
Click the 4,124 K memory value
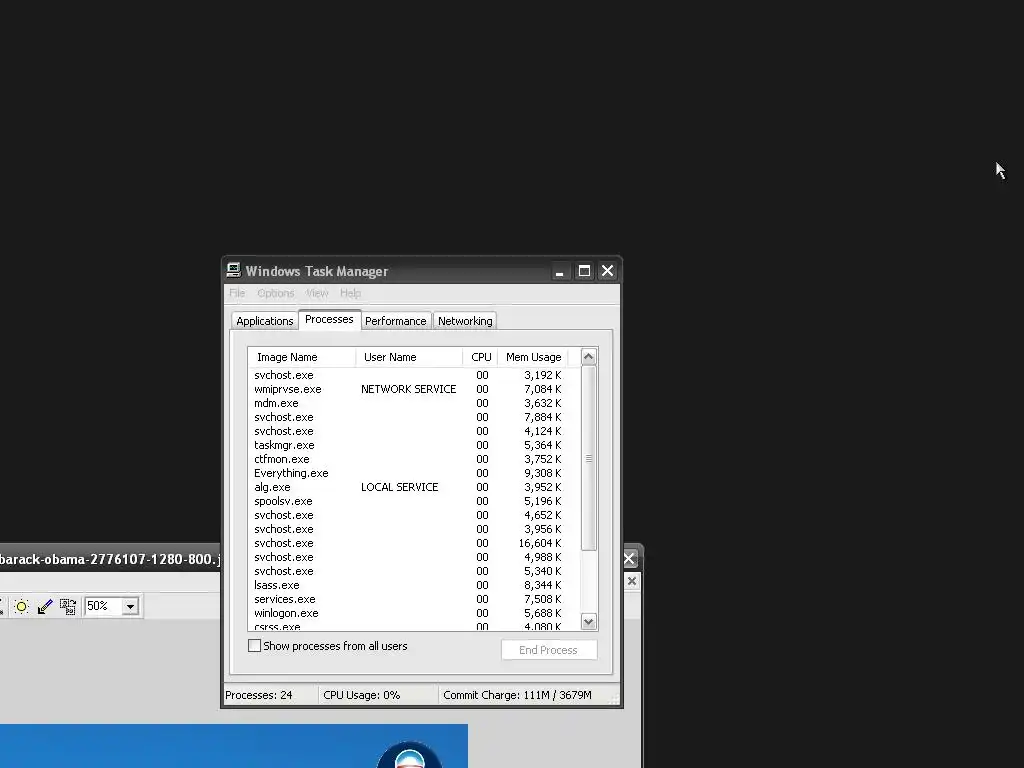[x=543, y=432]
